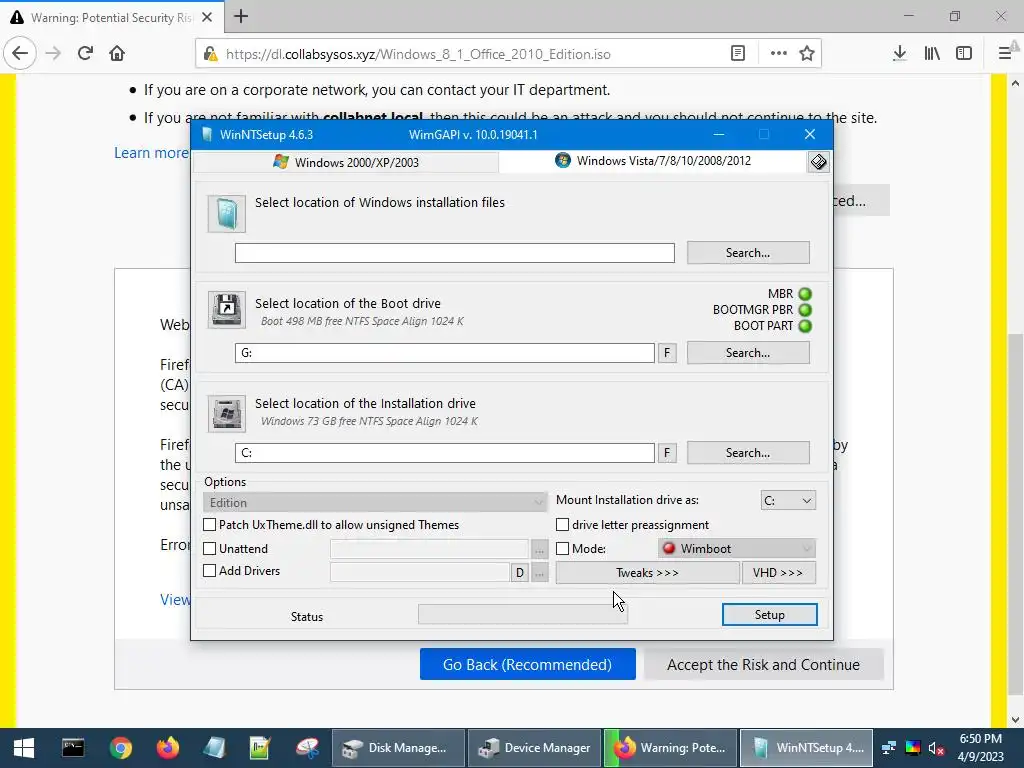Switch to Windows 2000/XP/2003 tab
The height and width of the screenshot is (768, 1024).
coord(346,162)
